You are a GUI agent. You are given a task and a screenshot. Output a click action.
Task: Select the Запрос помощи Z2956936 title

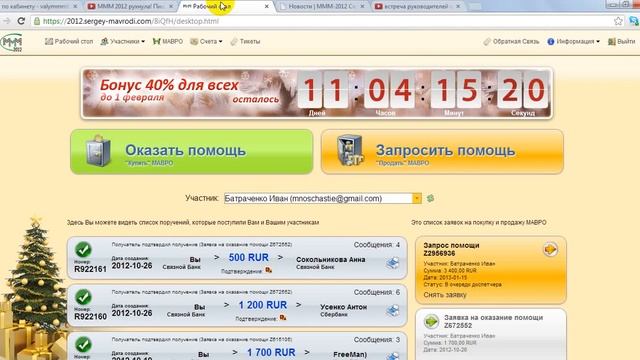click(x=451, y=249)
